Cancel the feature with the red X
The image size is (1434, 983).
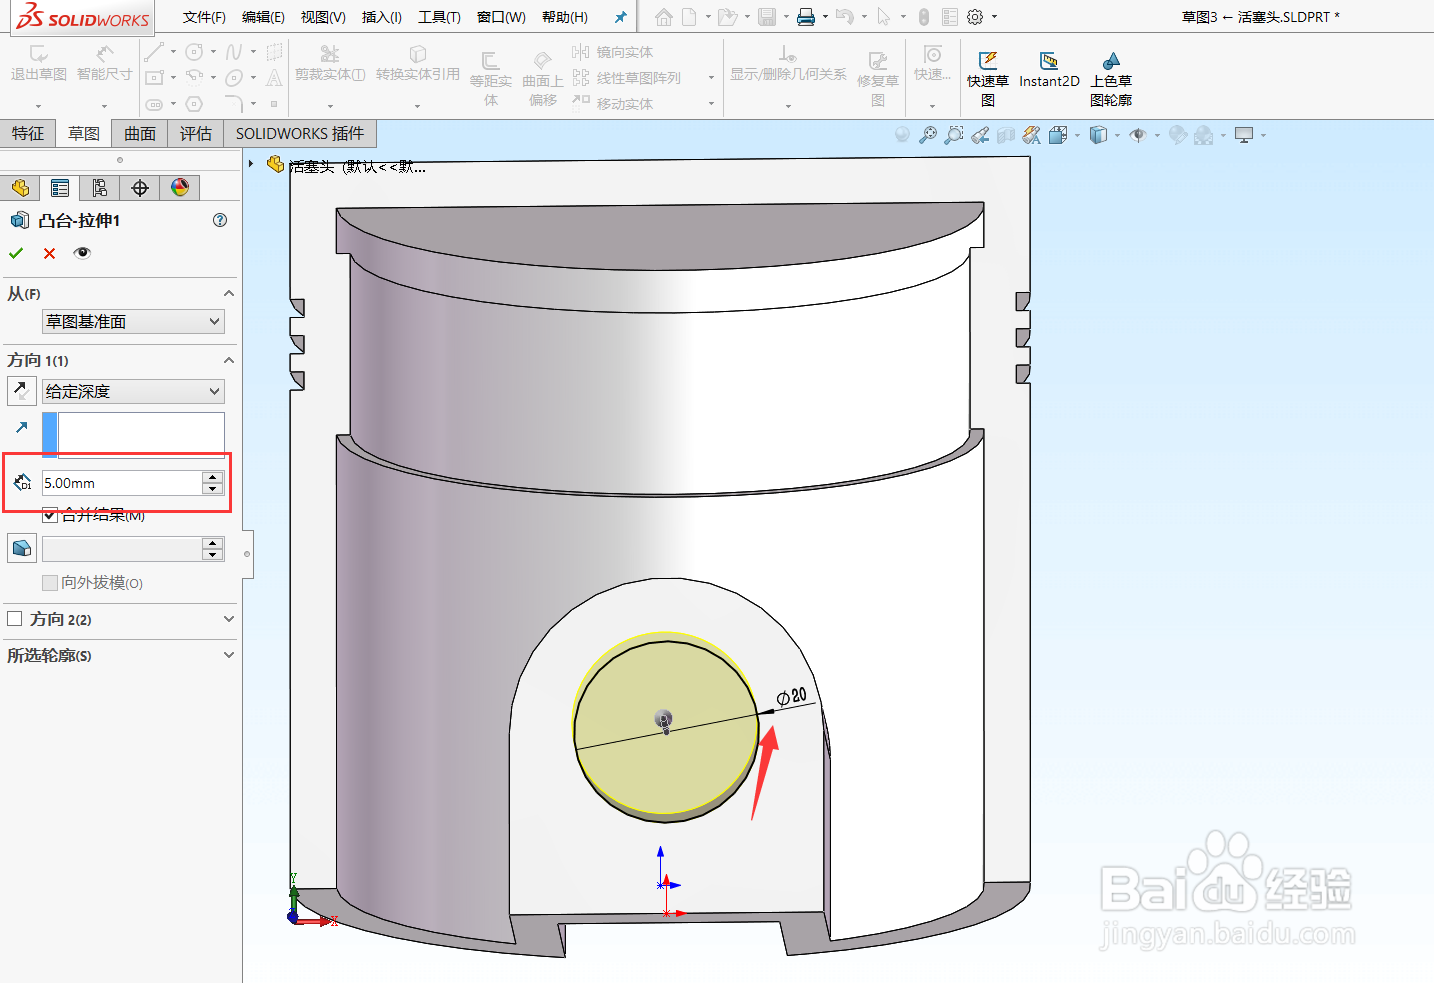click(x=48, y=253)
